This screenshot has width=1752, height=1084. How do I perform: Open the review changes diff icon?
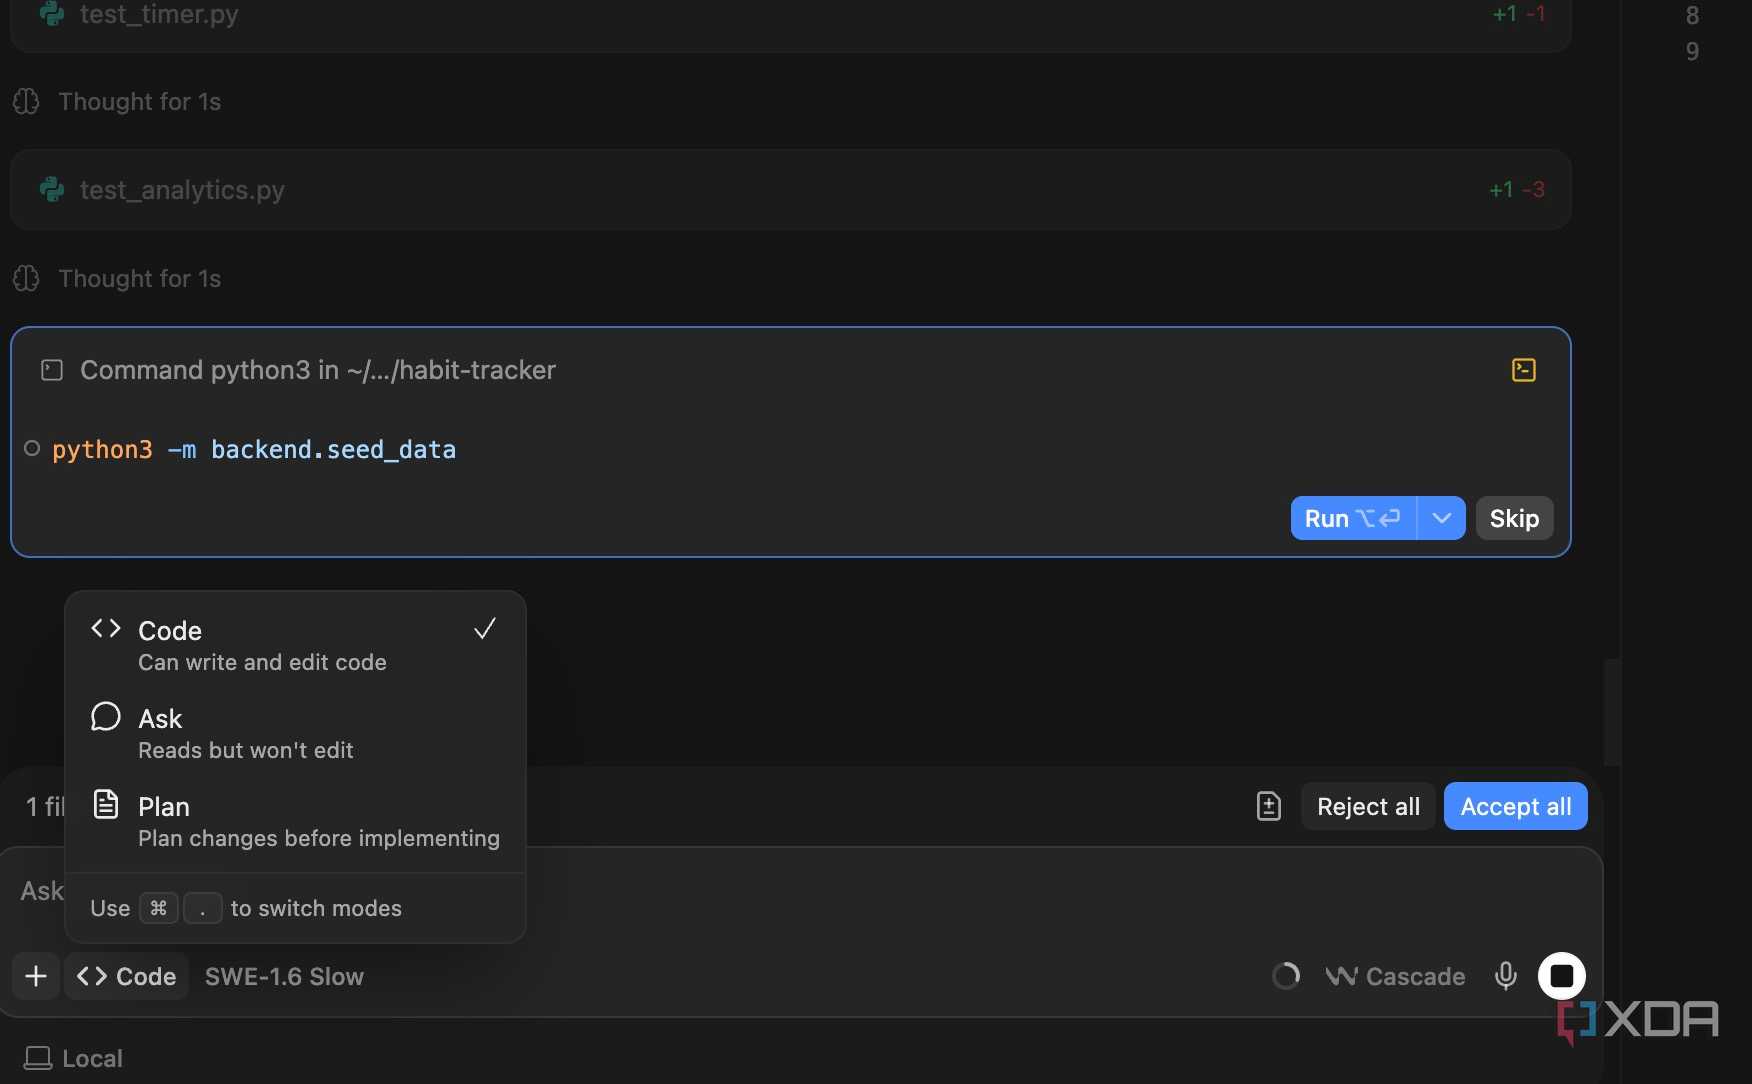pyautogui.click(x=1268, y=806)
